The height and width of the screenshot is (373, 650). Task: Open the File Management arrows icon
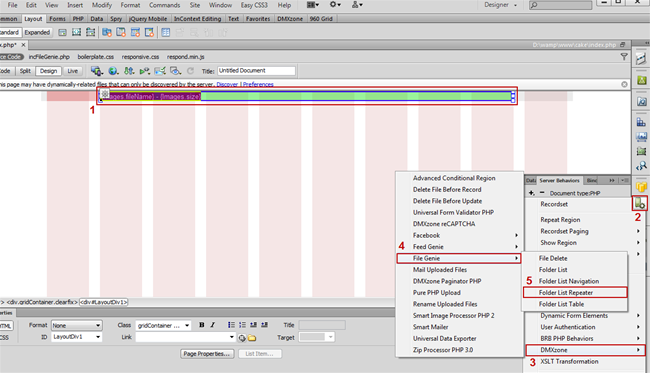point(129,71)
